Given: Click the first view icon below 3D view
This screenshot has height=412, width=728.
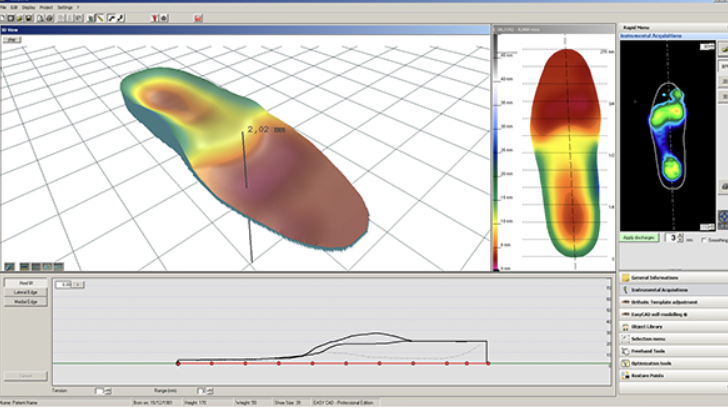Looking at the screenshot, I should 9,267.
